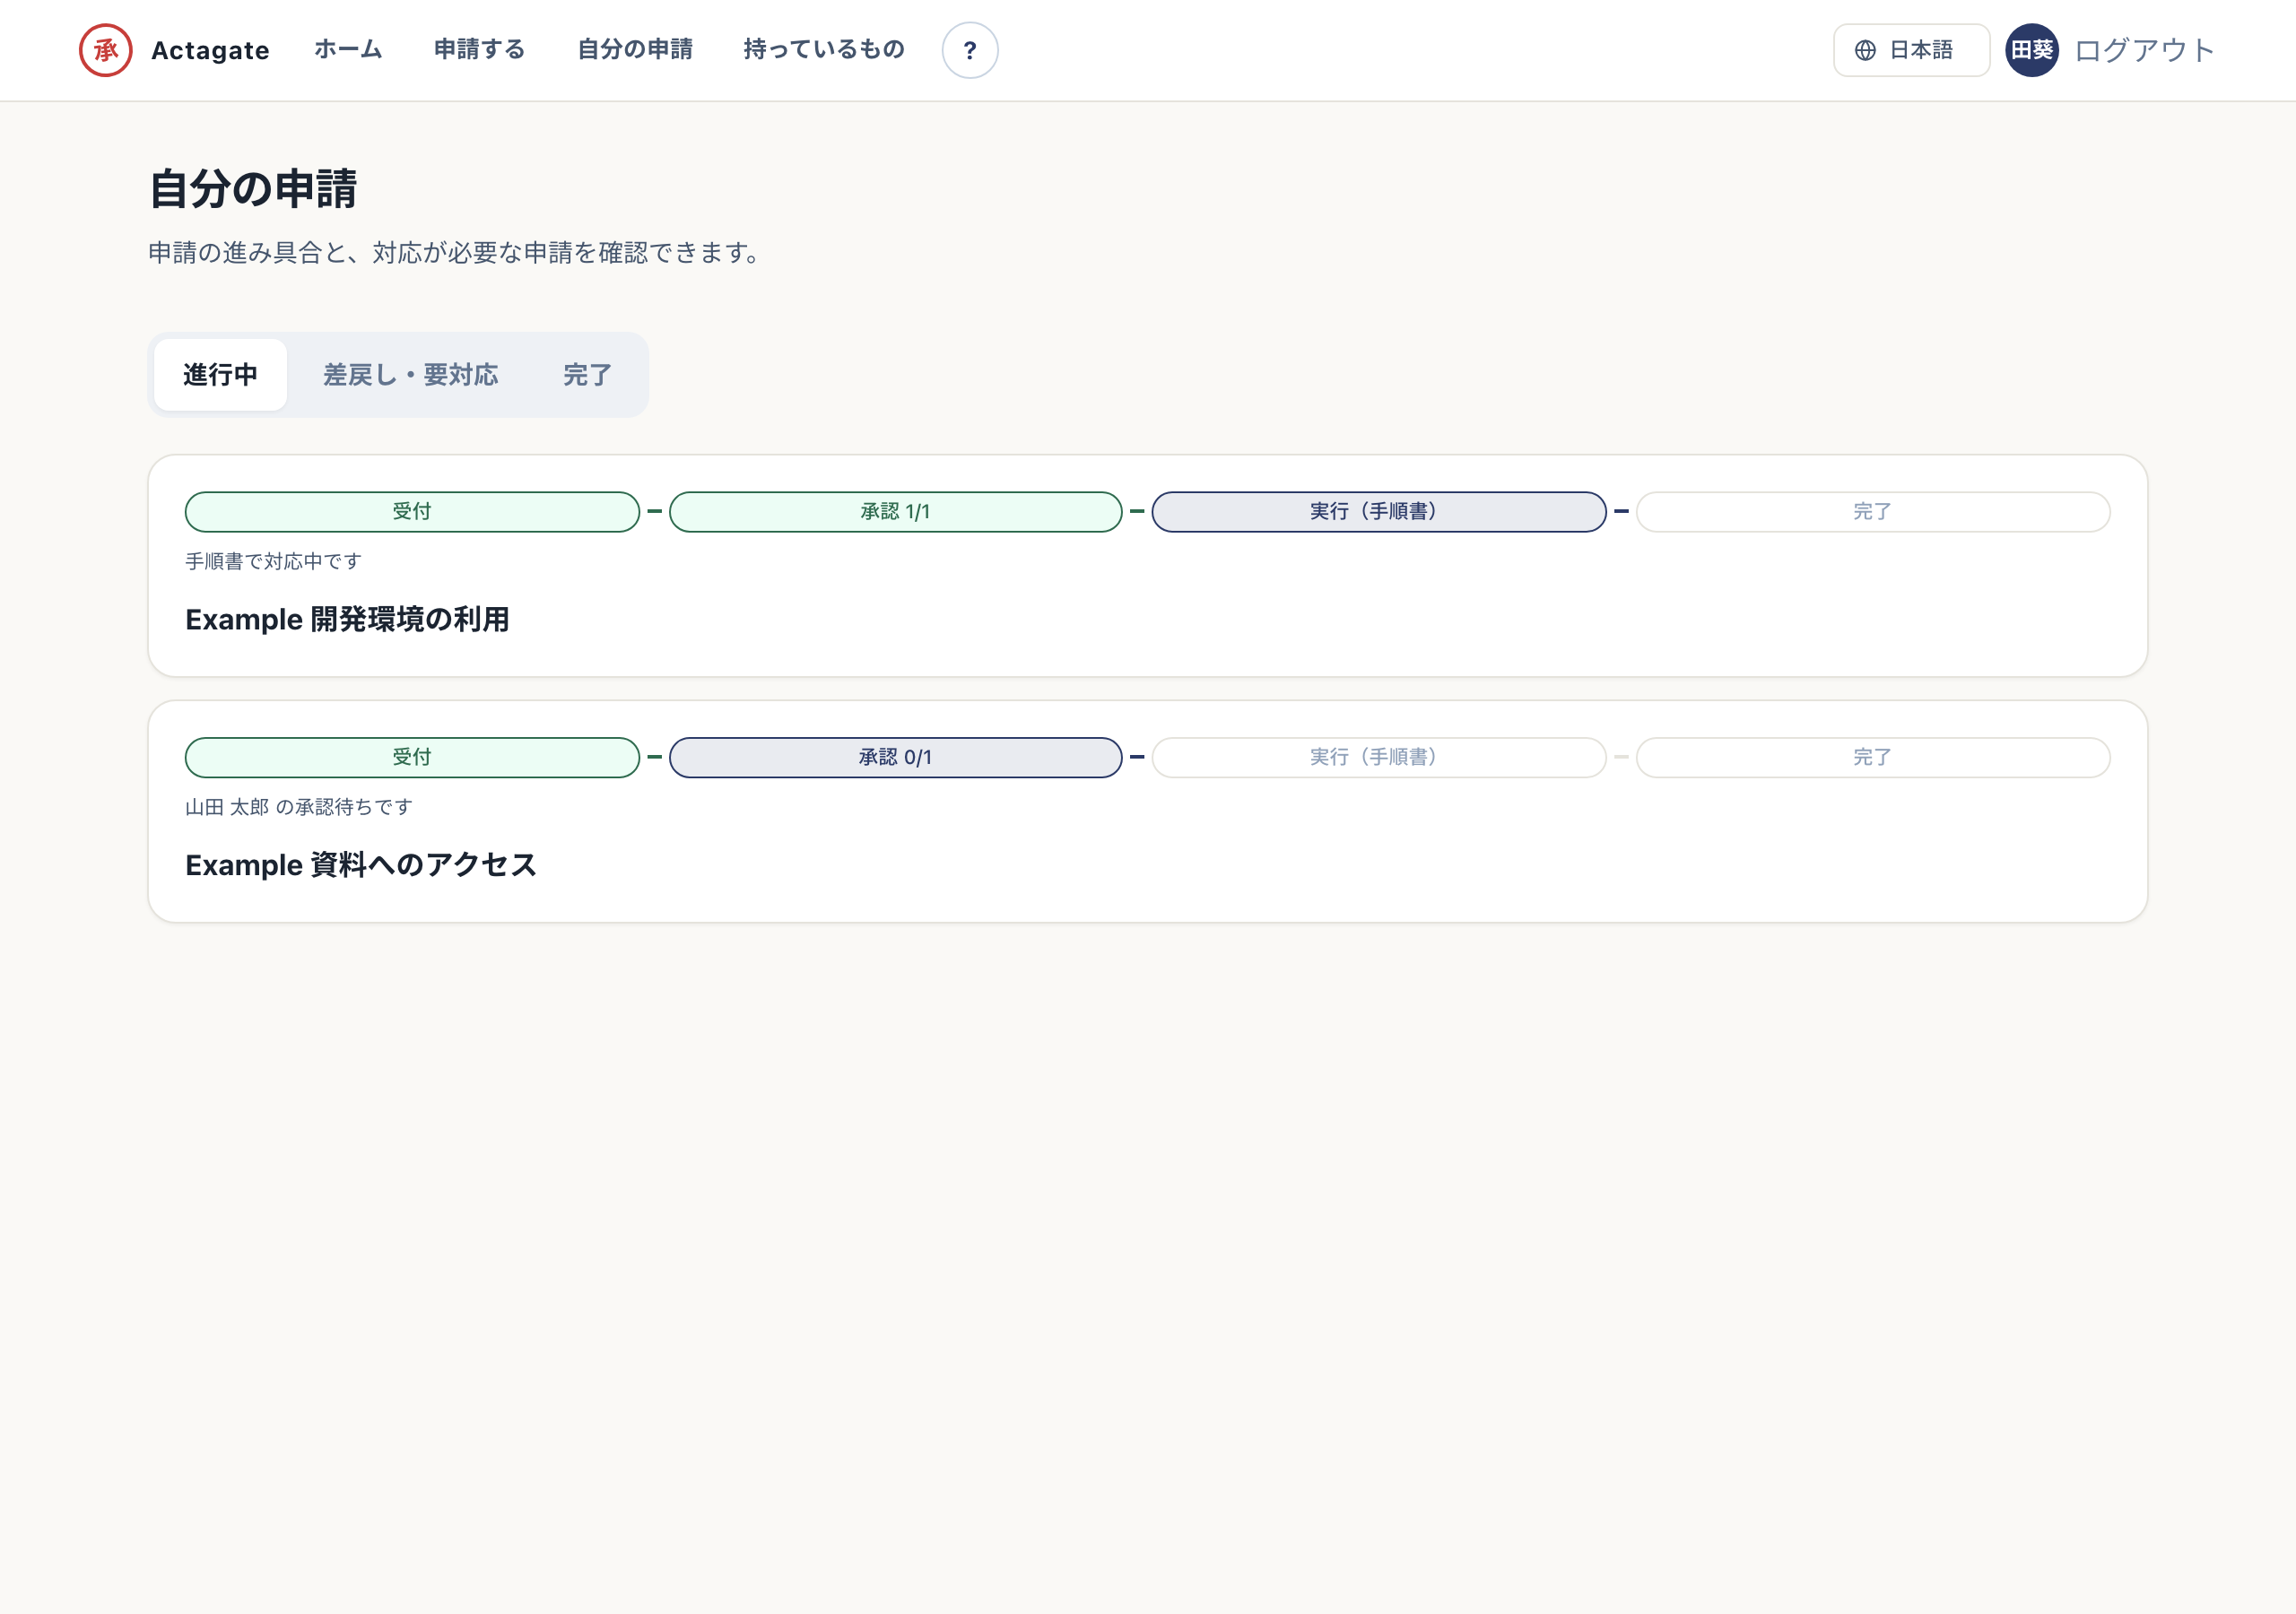Image resolution: width=2296 pixels, height=1614 pixels.
Task: Click the 承認 0/1 progress step
Action: click(x=895, y=757)
